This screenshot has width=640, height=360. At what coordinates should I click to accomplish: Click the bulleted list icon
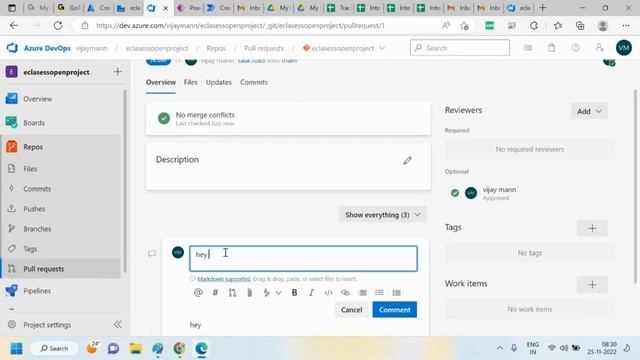[x=362, y=292]
